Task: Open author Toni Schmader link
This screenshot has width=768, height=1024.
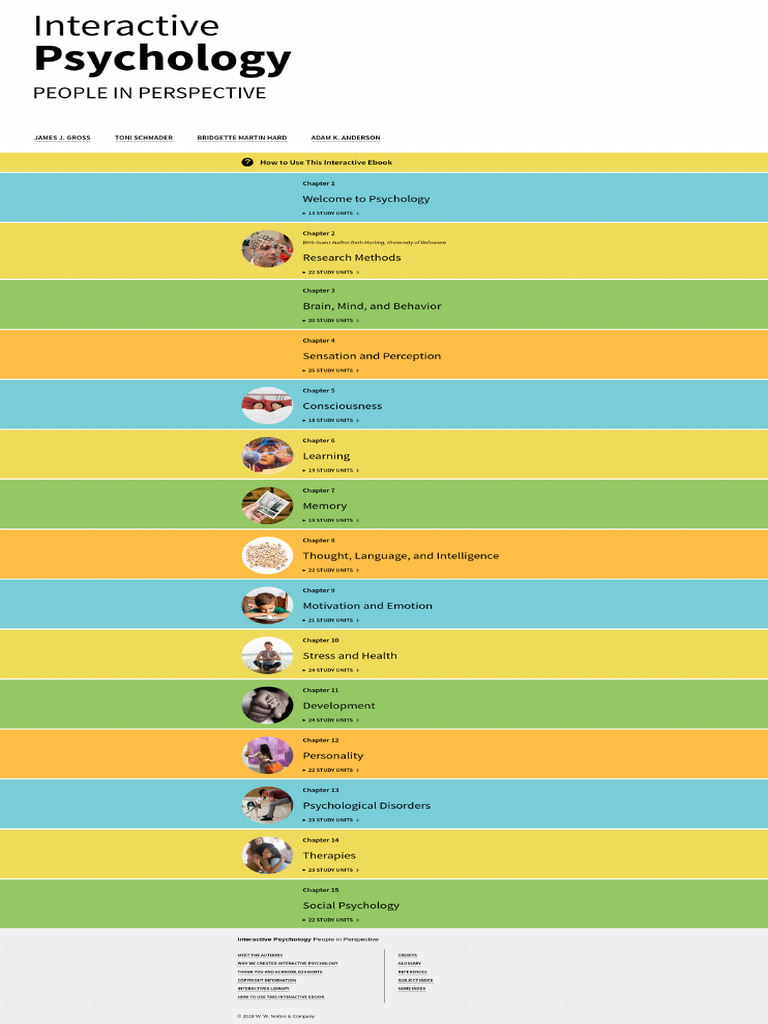Action: (144, 138)
